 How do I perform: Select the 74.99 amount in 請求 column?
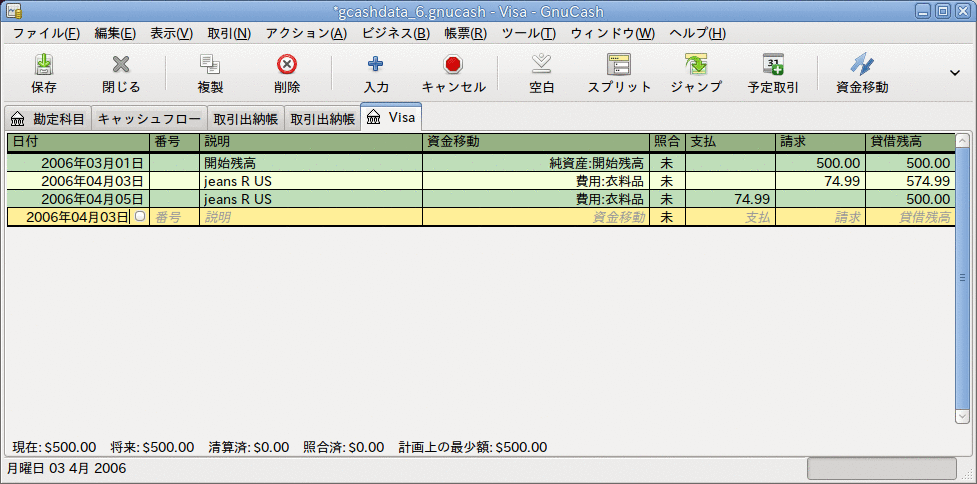[820, 182]
